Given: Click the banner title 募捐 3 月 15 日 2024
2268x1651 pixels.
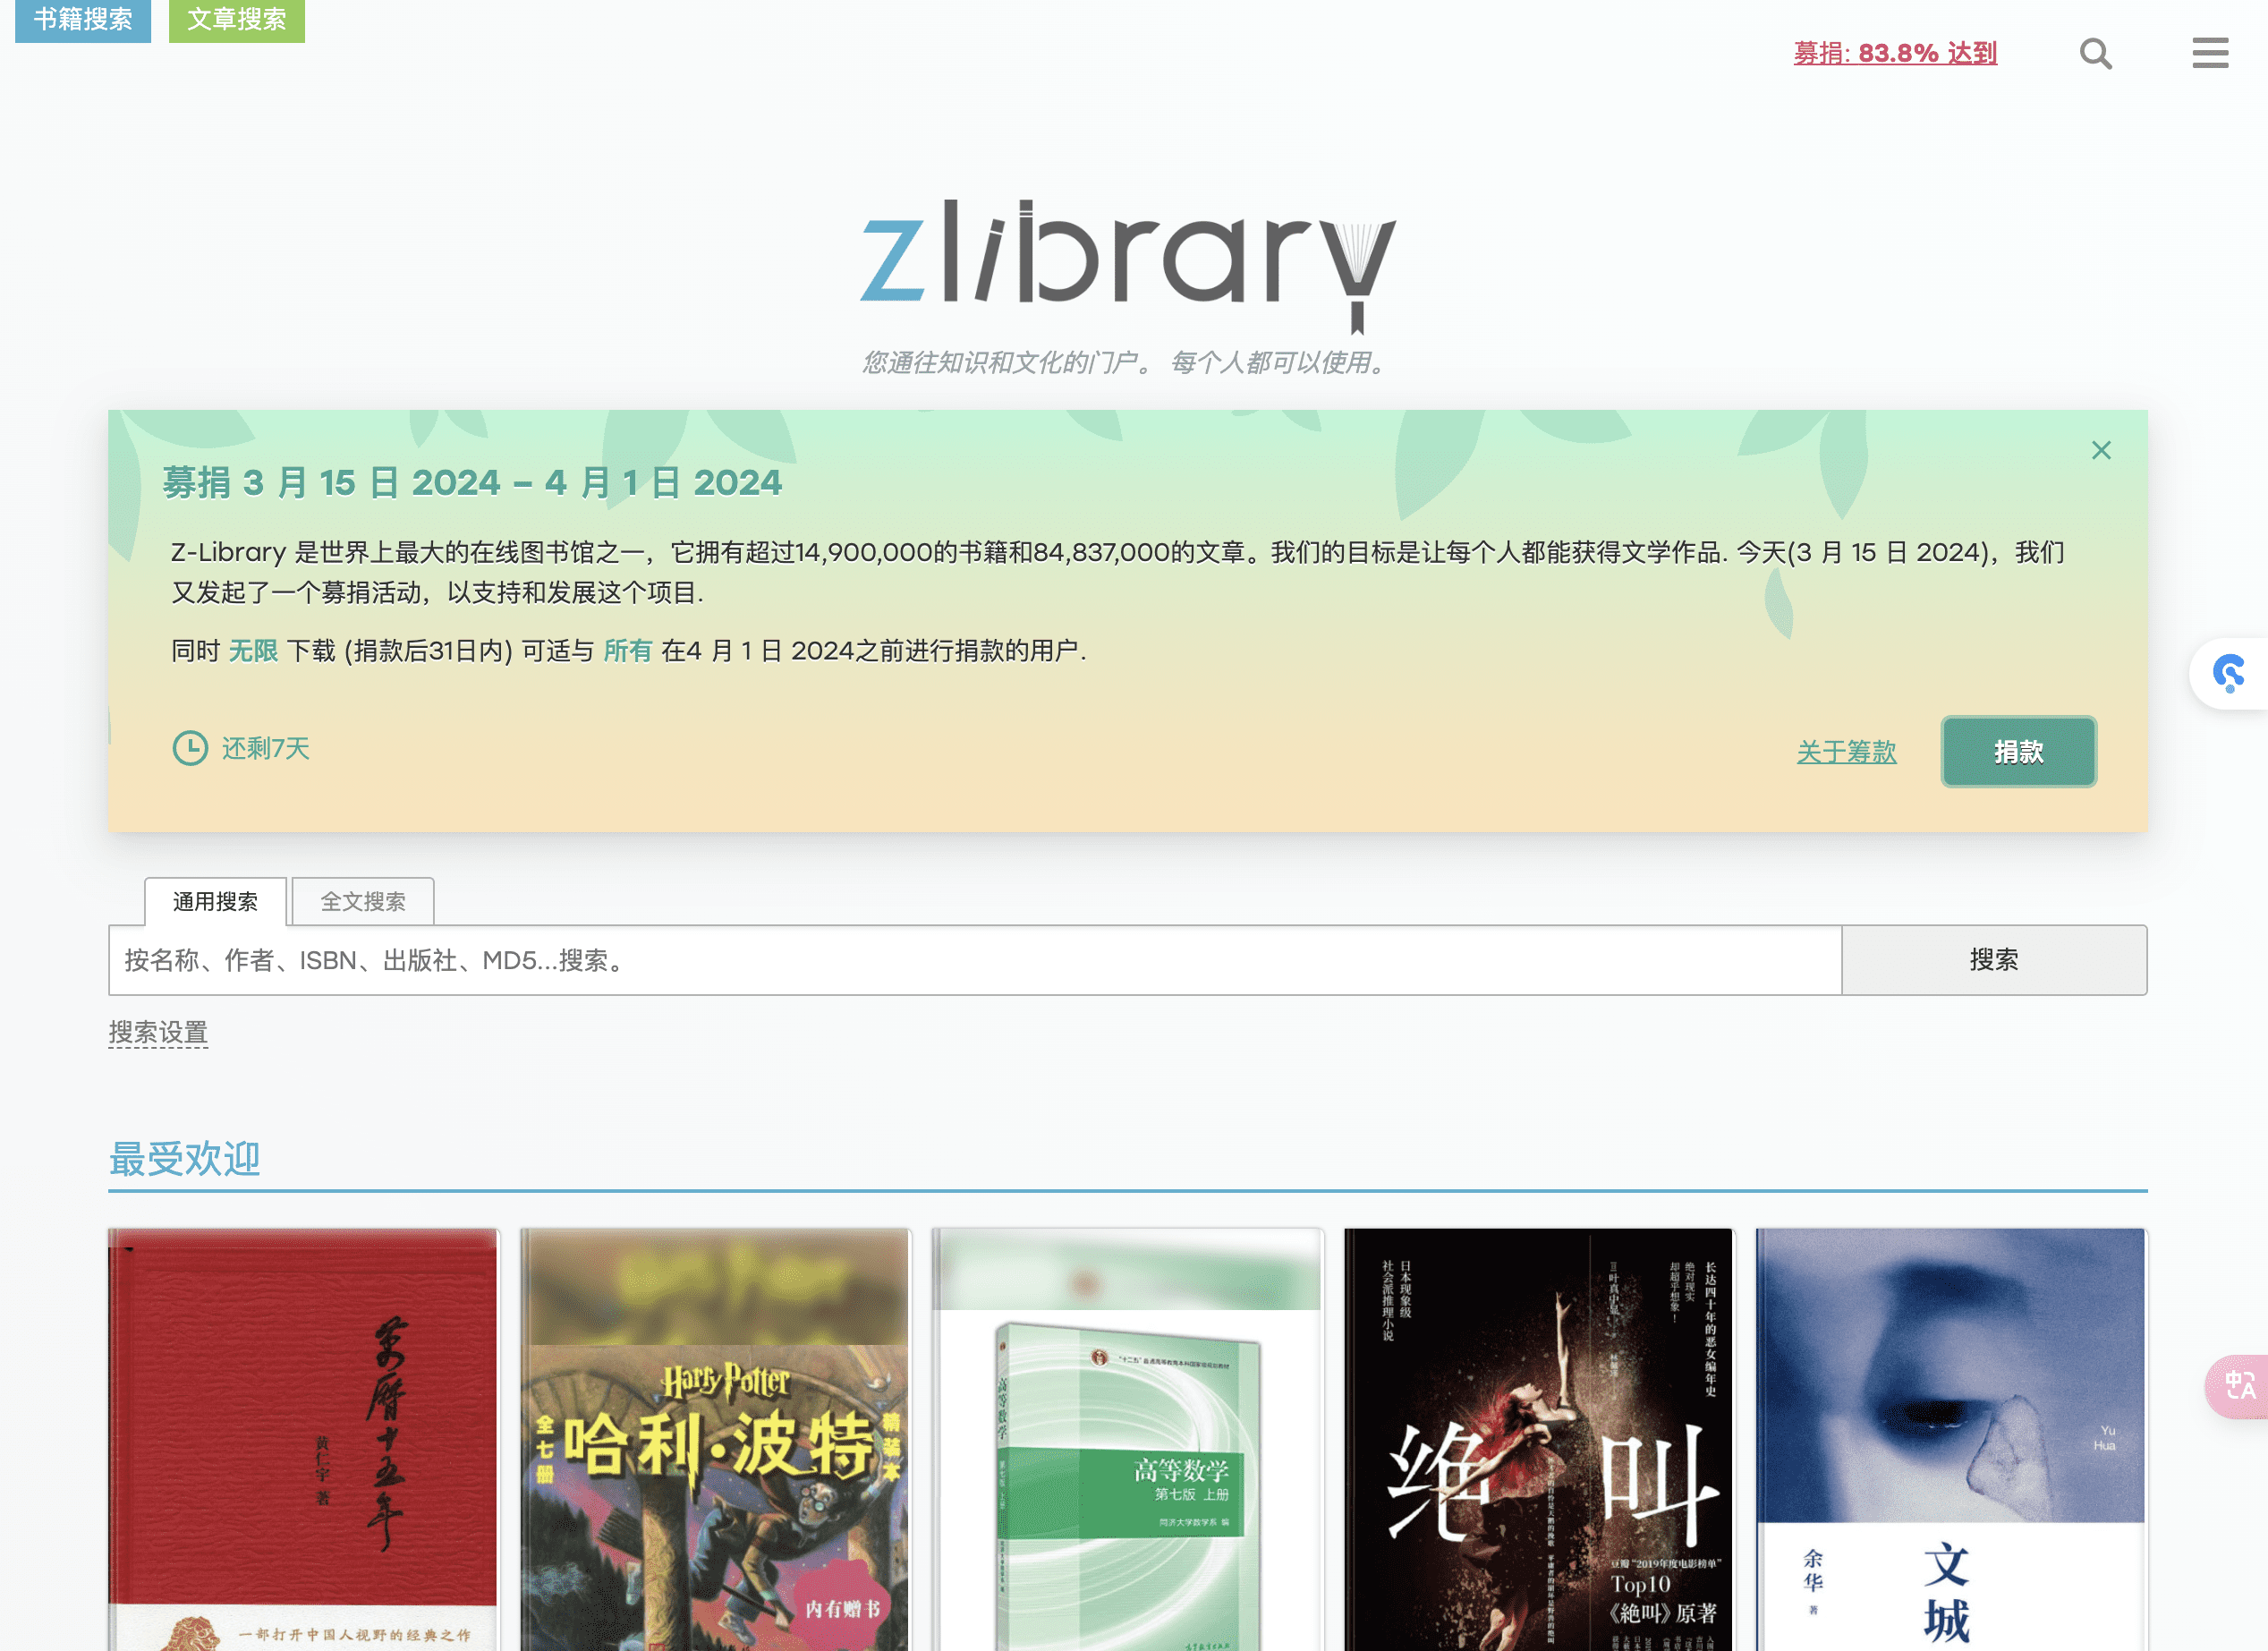Looking at the screenshot, I should point(472,483).
